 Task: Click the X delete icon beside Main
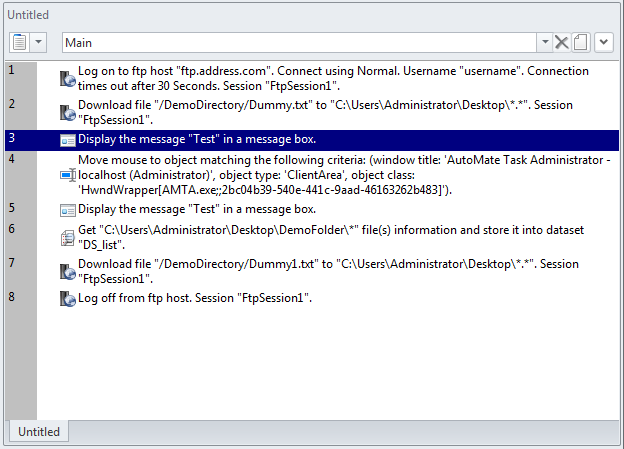click(562, 42)
